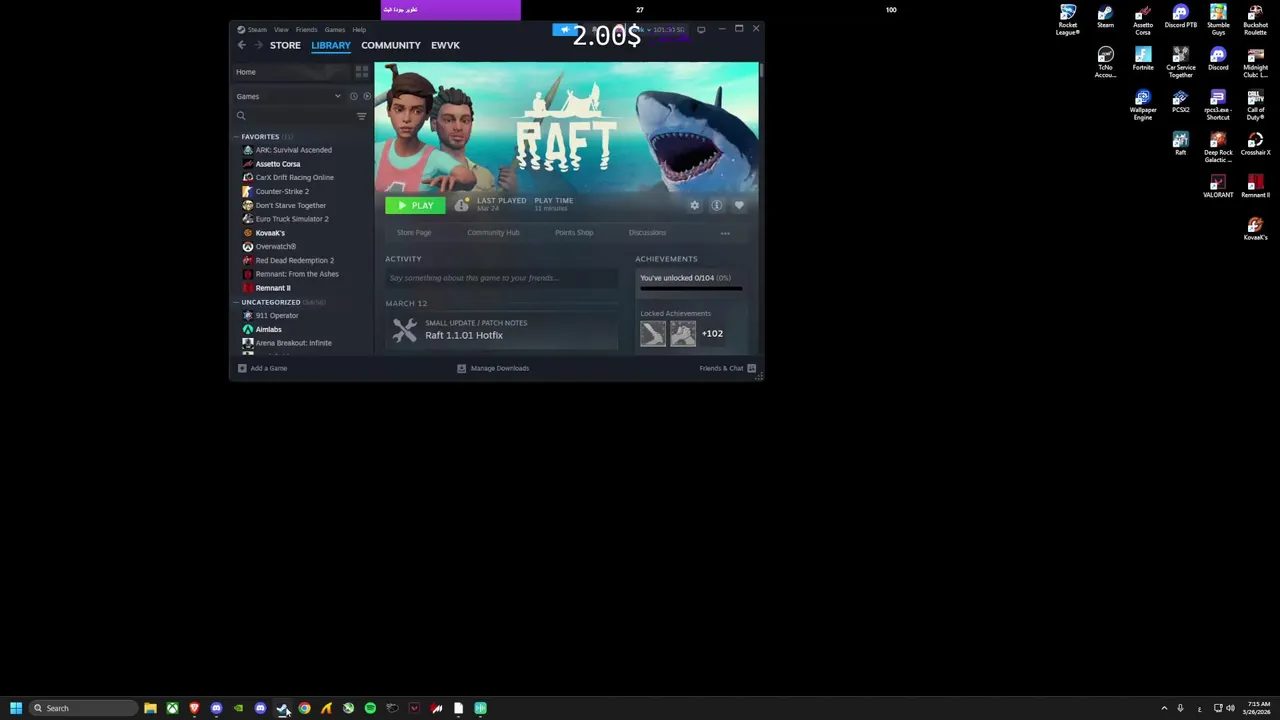
Task: Select Car Service Together desktop icon
Action: click(1181, 62)
